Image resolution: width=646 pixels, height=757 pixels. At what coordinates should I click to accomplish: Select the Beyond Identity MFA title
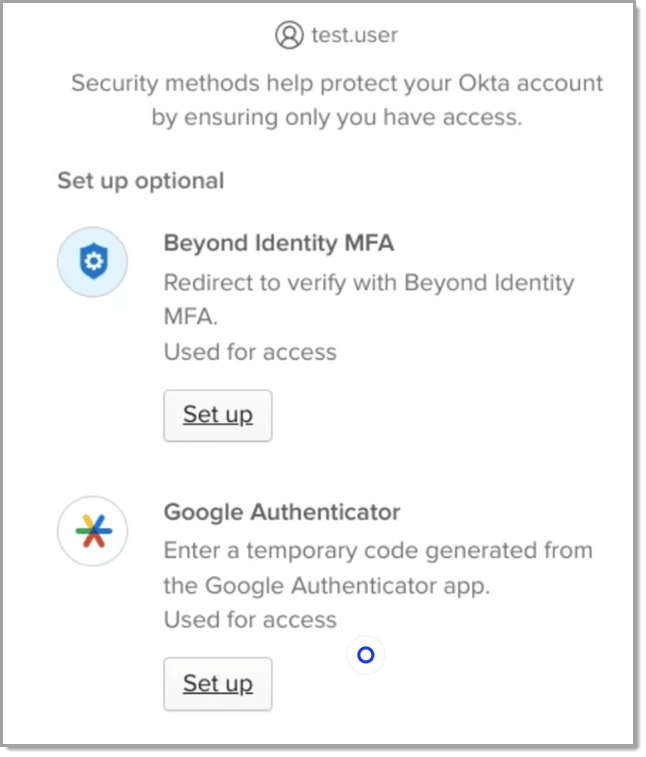(x=279, y=243)
